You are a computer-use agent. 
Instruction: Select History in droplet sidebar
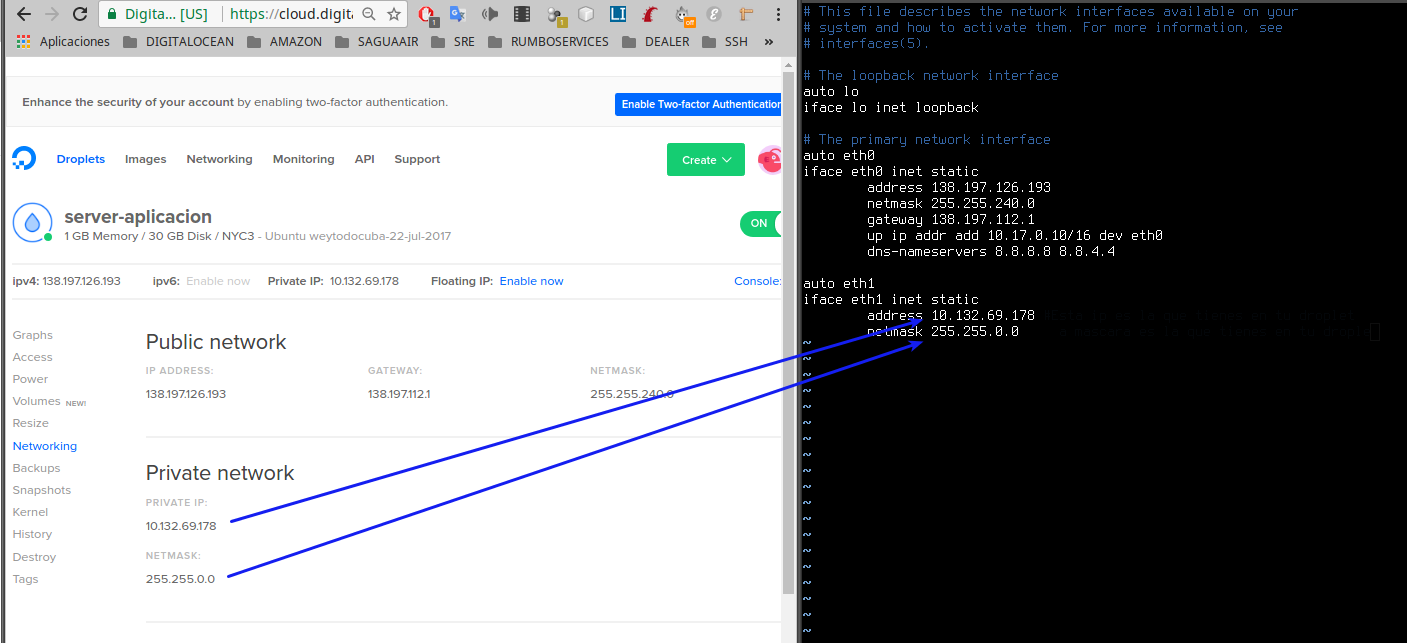[x=33, y=534]
